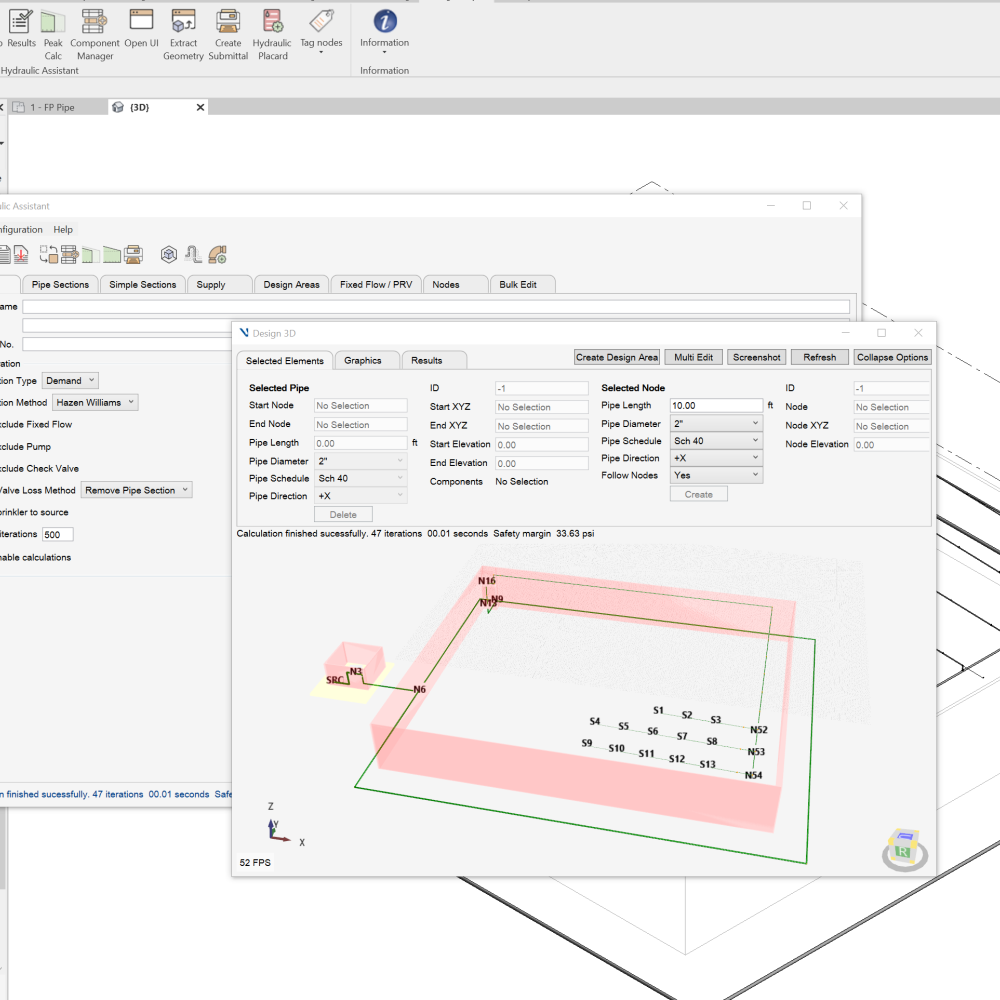Click the Selected Node Pipe Length field
Image resolution: width=1000 pixels, height=1000 pixels.
[x=716, y=406]
